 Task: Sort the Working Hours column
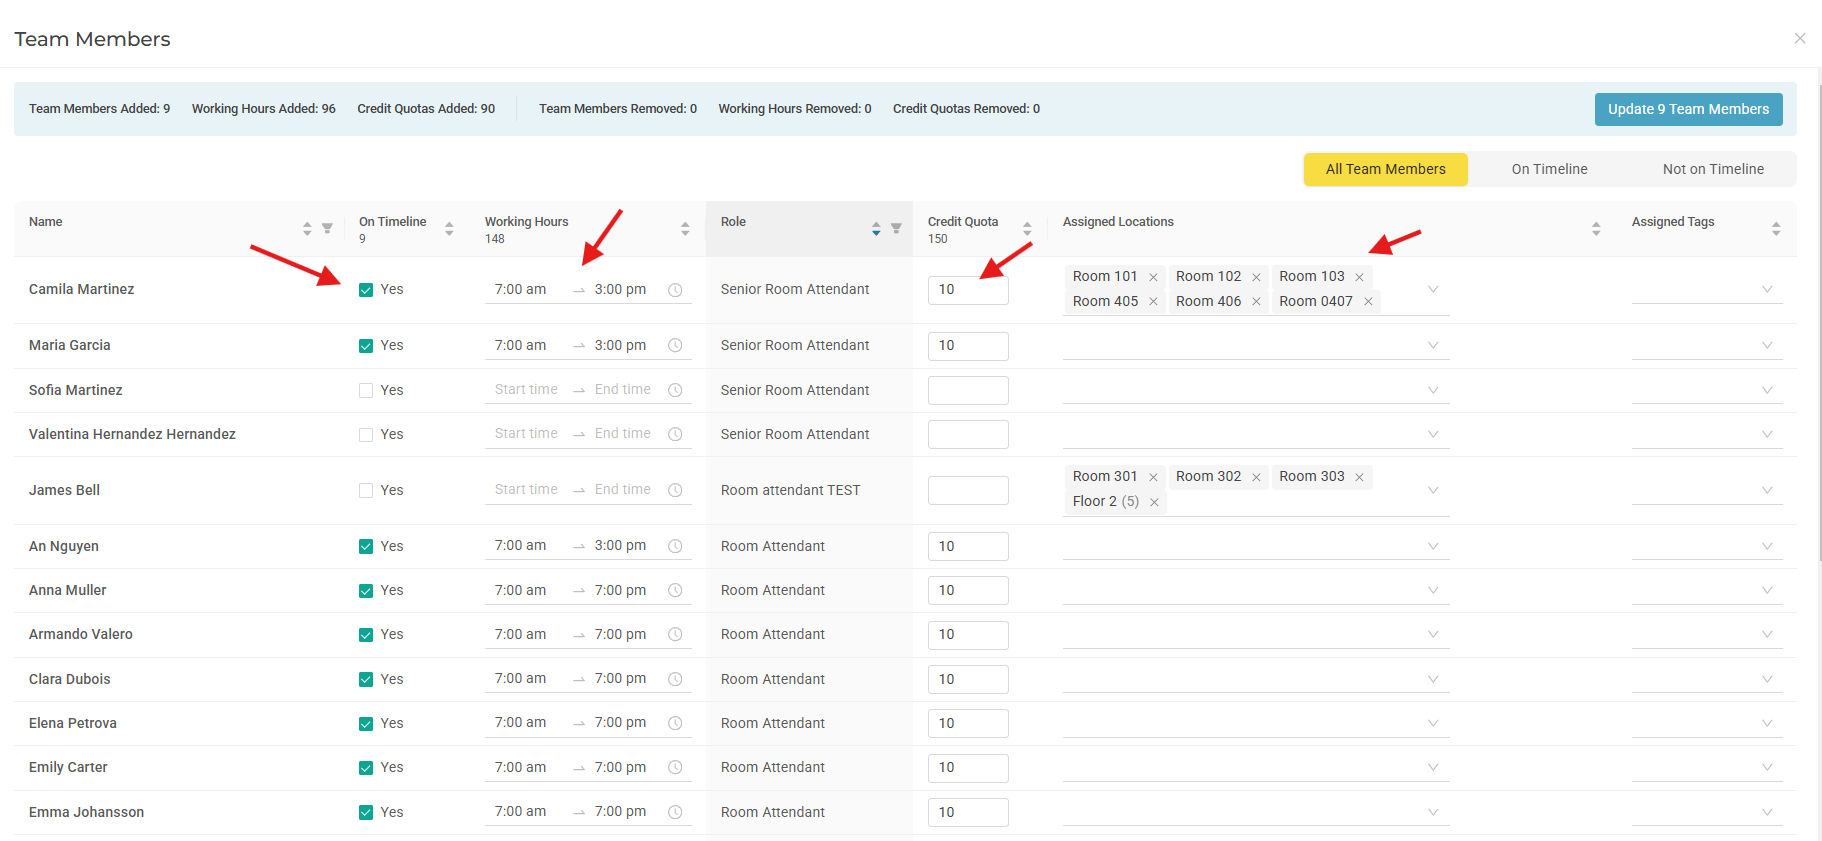tap(685, 229)
